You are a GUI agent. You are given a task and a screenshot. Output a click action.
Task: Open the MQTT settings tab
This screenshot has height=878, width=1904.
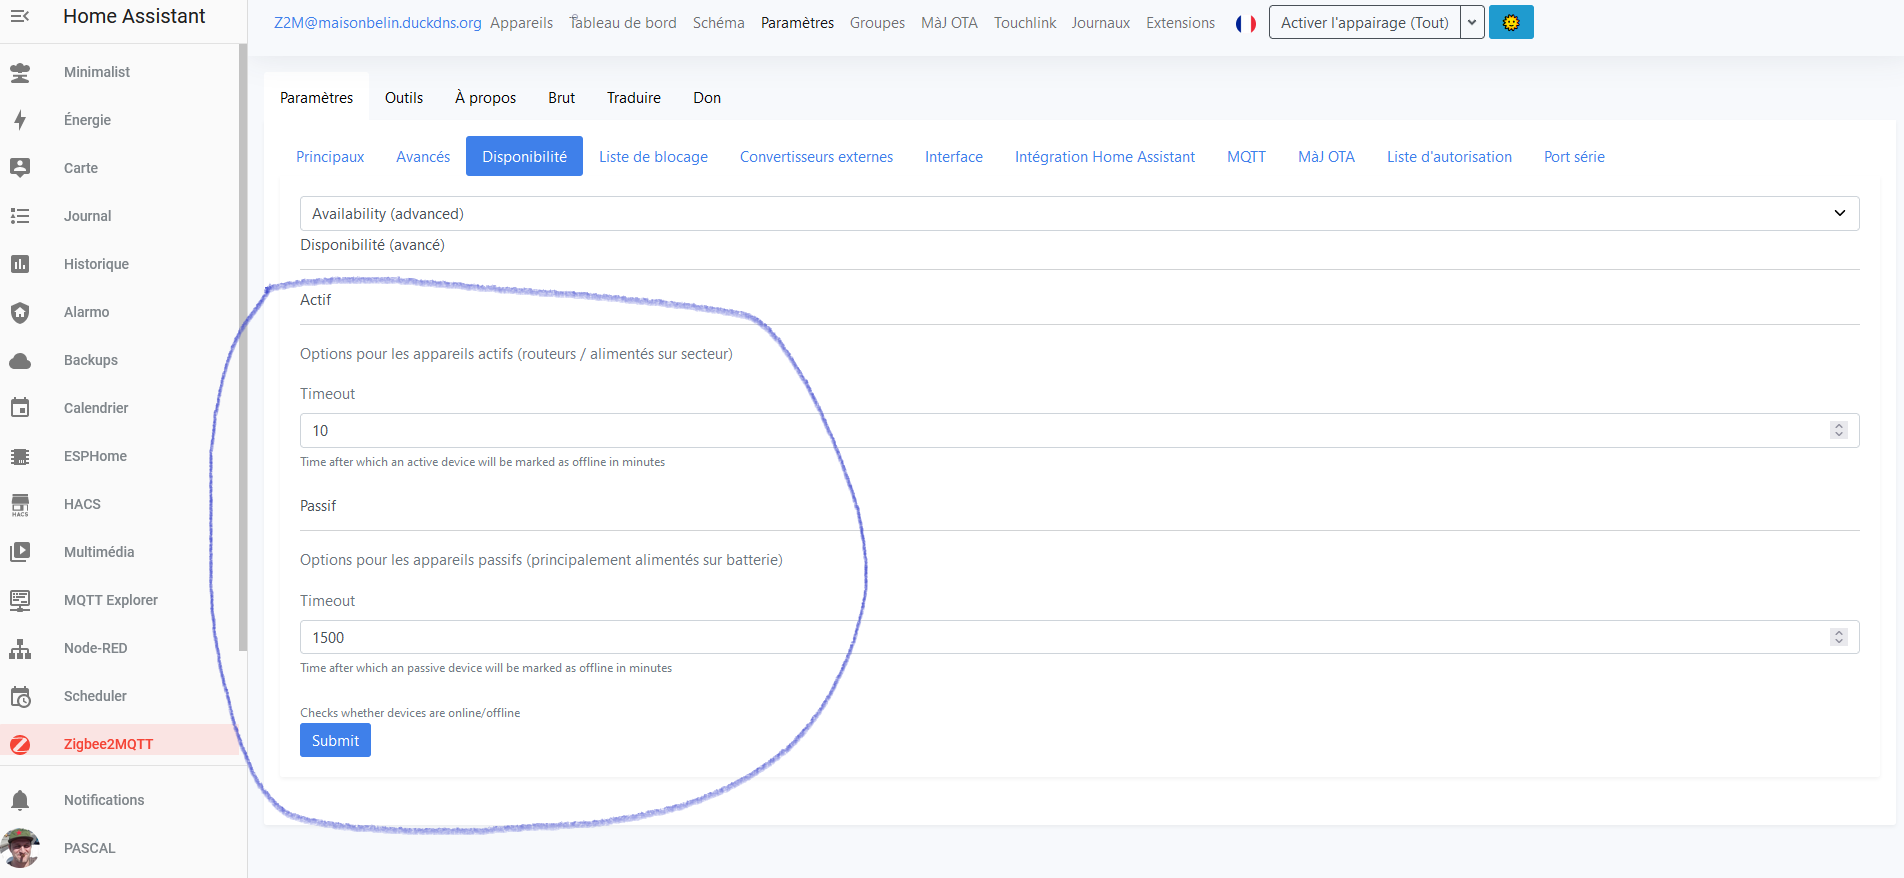pyautogui.click(x=1246, y=156)
